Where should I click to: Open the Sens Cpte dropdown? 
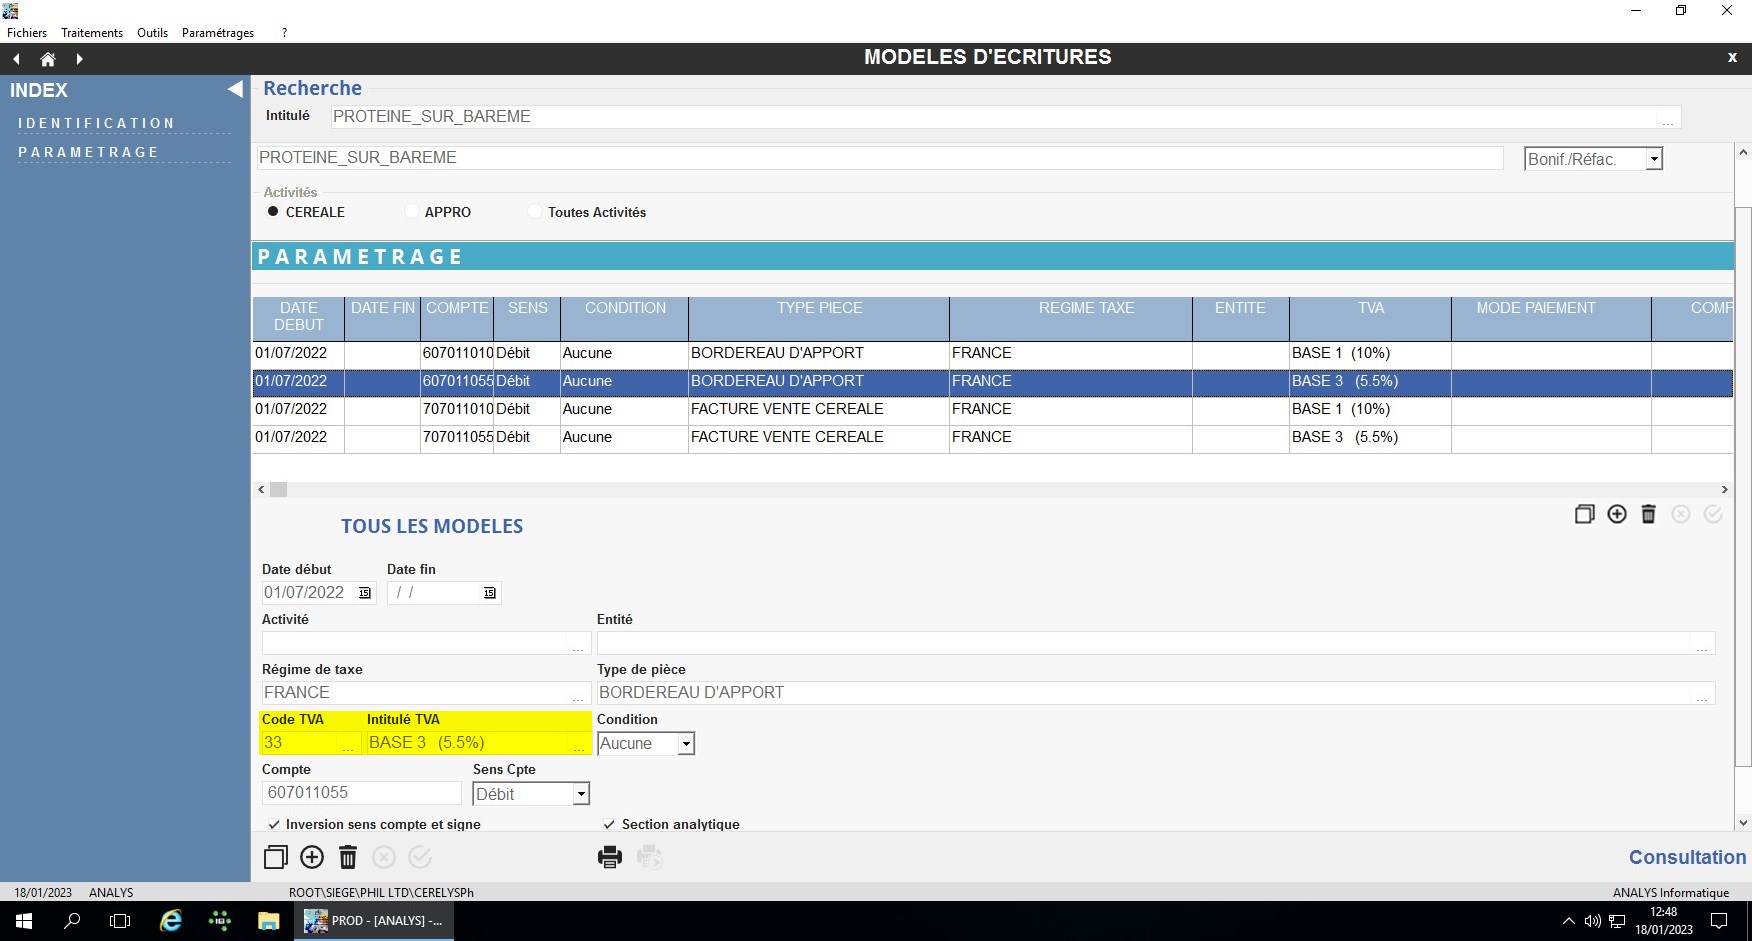(580, 794)
